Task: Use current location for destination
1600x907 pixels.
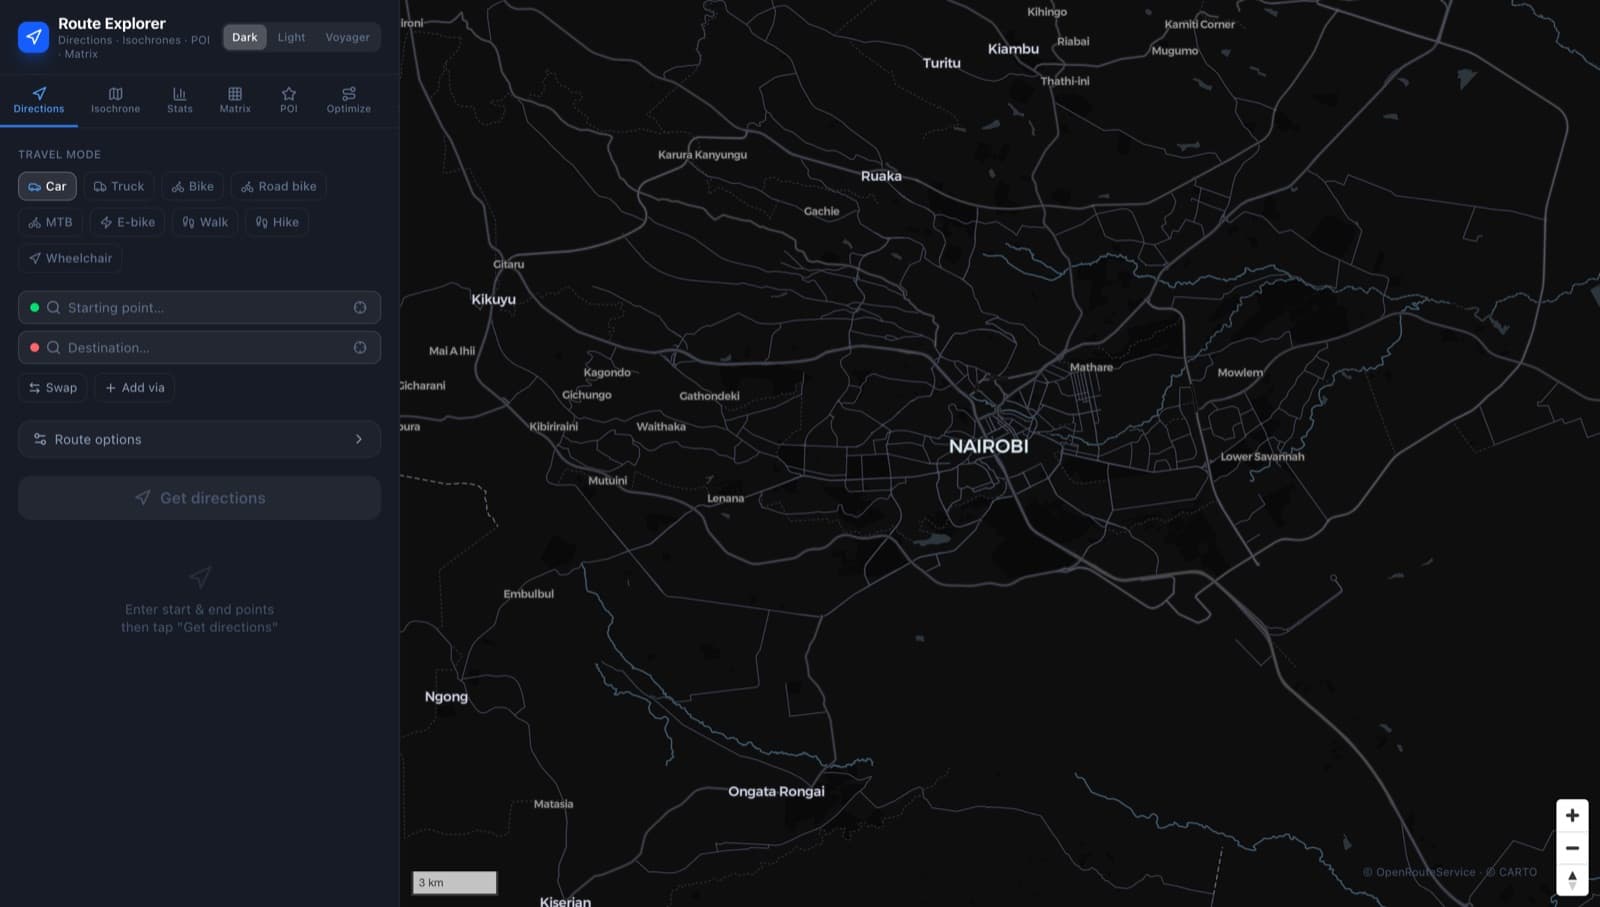Action: click(x=360, y=347)
